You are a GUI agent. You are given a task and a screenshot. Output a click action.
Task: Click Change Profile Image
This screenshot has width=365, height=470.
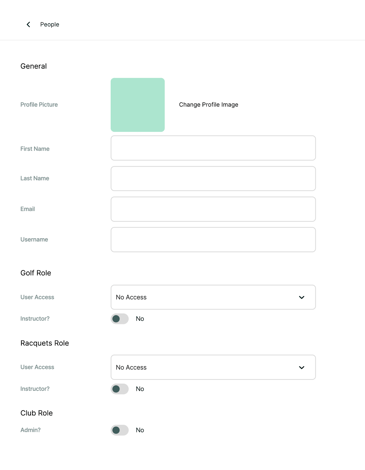208,105
